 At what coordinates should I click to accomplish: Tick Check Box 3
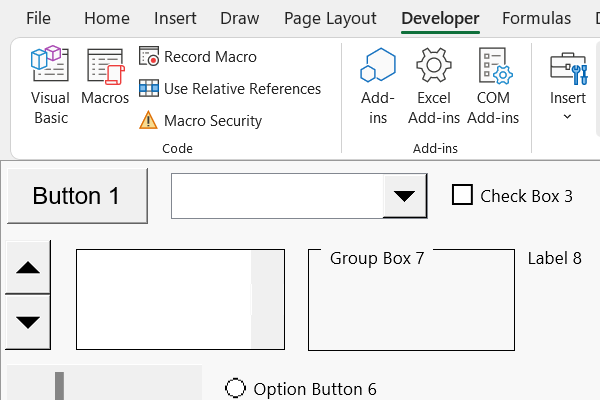point(462,195)
